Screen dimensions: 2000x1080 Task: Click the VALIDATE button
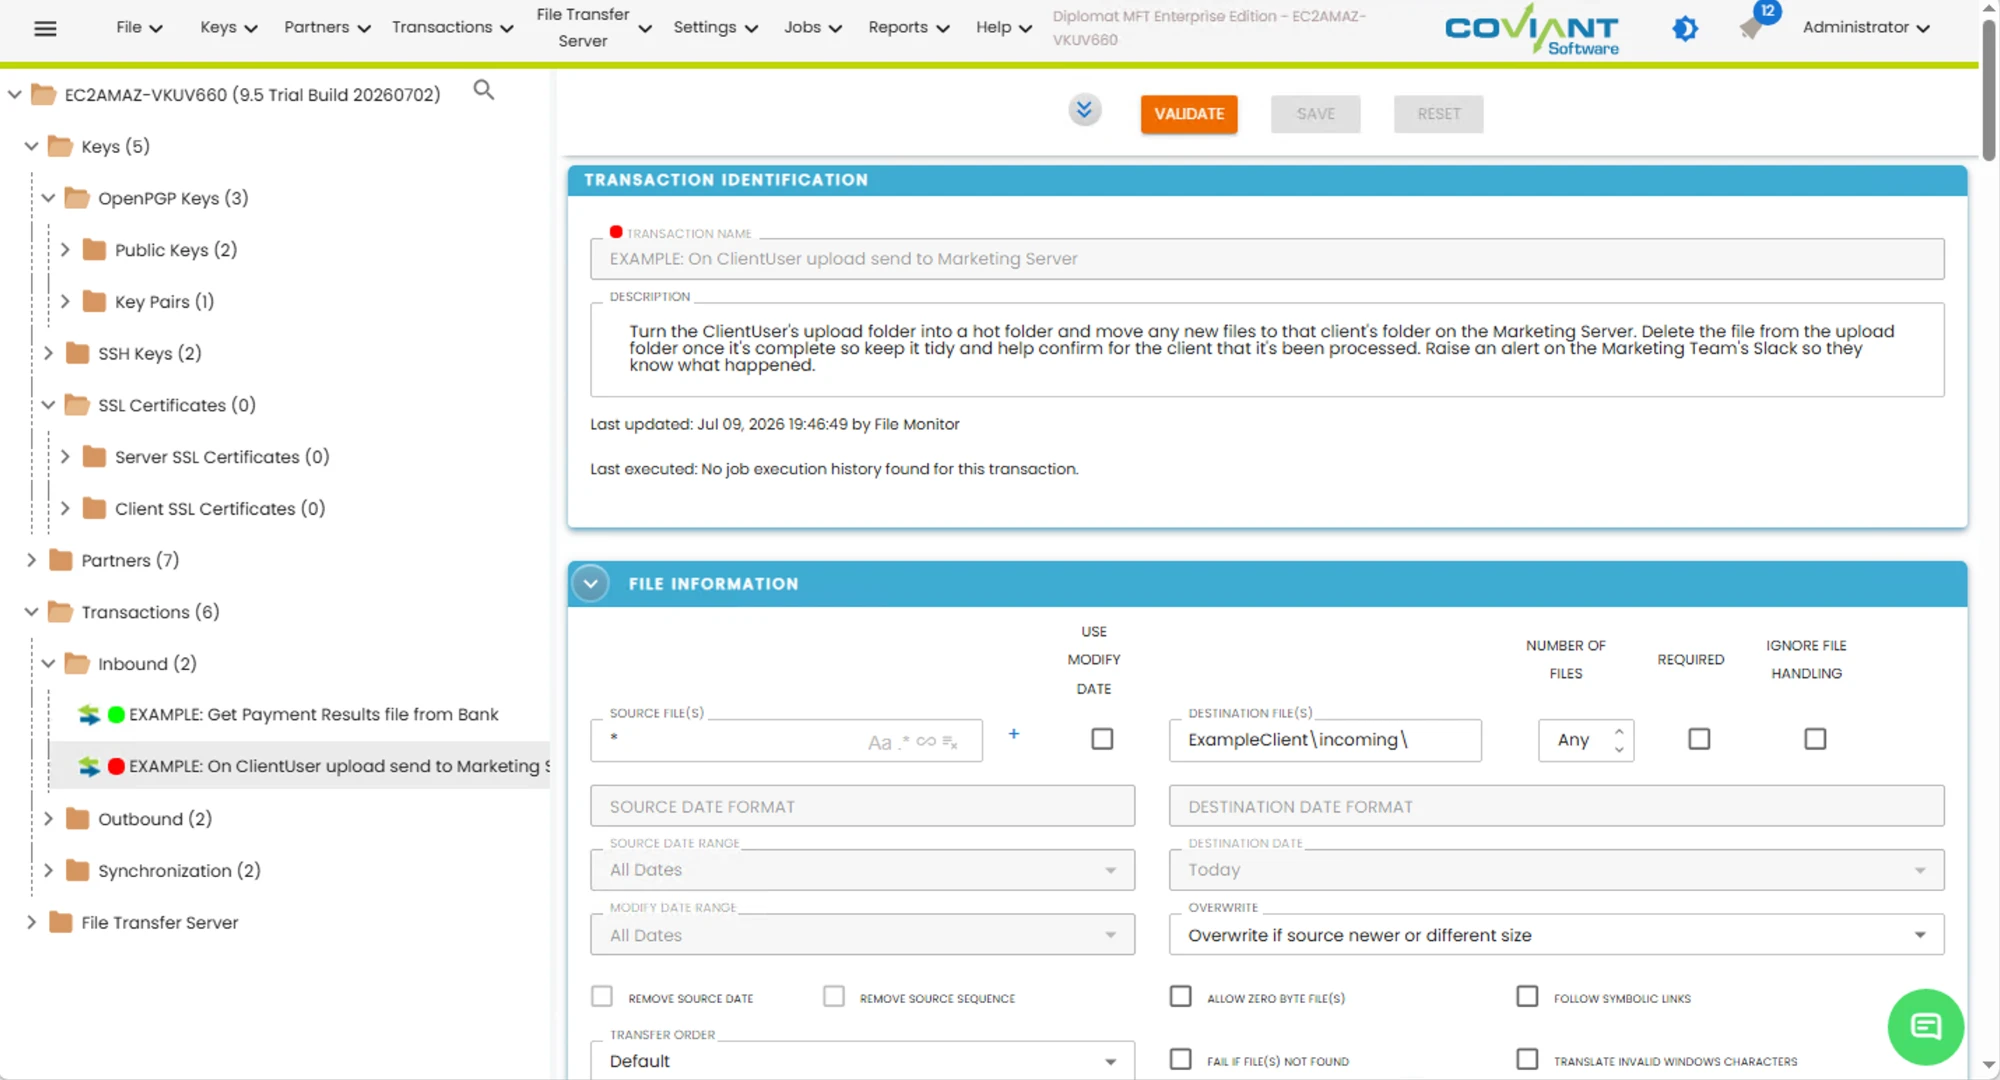1189,114
